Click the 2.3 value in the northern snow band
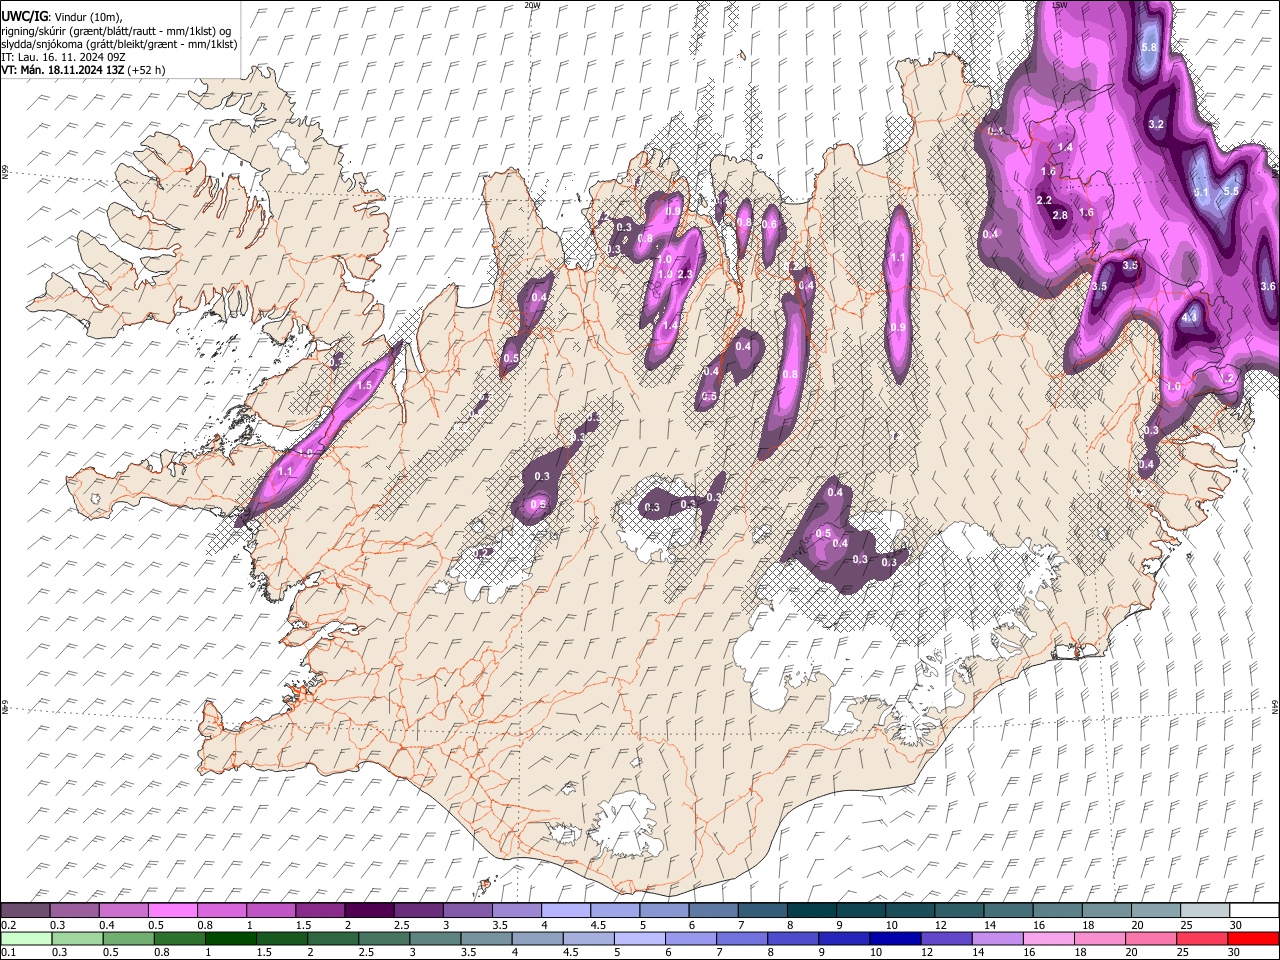1280x960 pixels. pos(685,274)
